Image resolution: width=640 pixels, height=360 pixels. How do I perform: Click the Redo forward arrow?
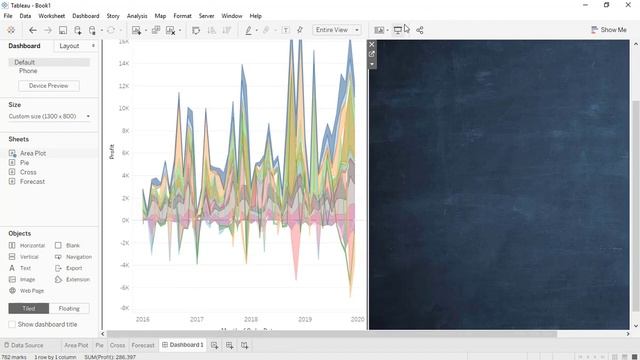coord(48,30)
